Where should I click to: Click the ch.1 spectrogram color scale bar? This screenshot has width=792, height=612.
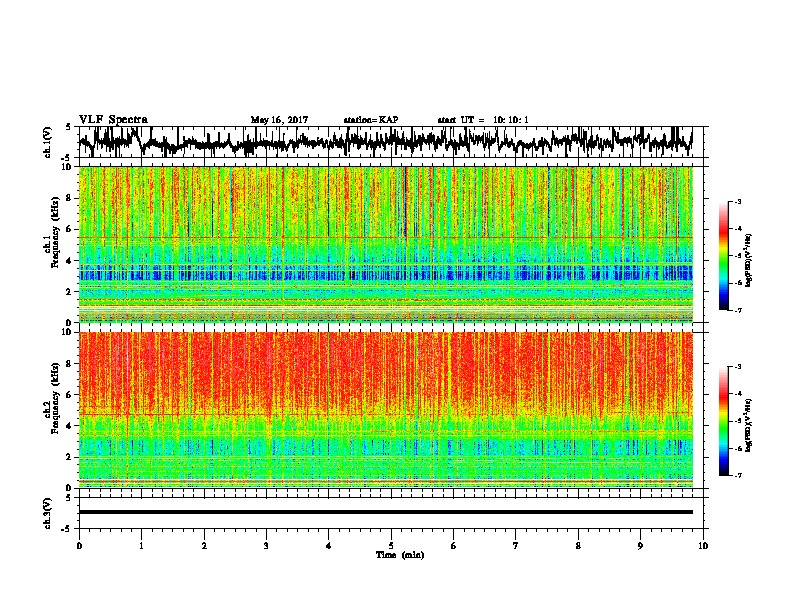[x=724, y=256]
